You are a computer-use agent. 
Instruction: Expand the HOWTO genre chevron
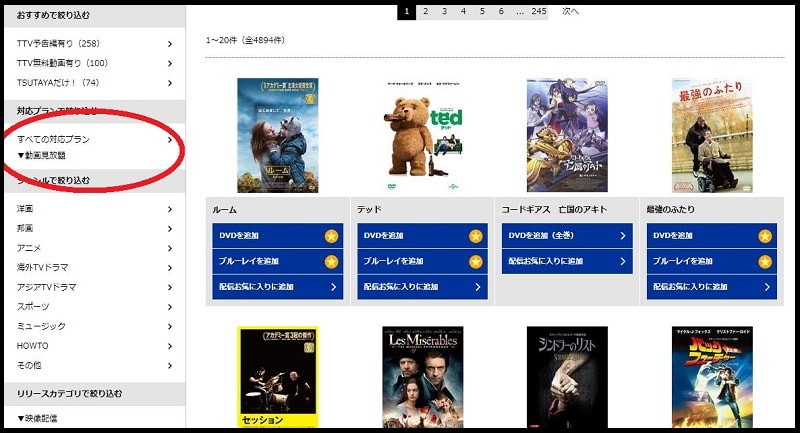click(170, 346)
